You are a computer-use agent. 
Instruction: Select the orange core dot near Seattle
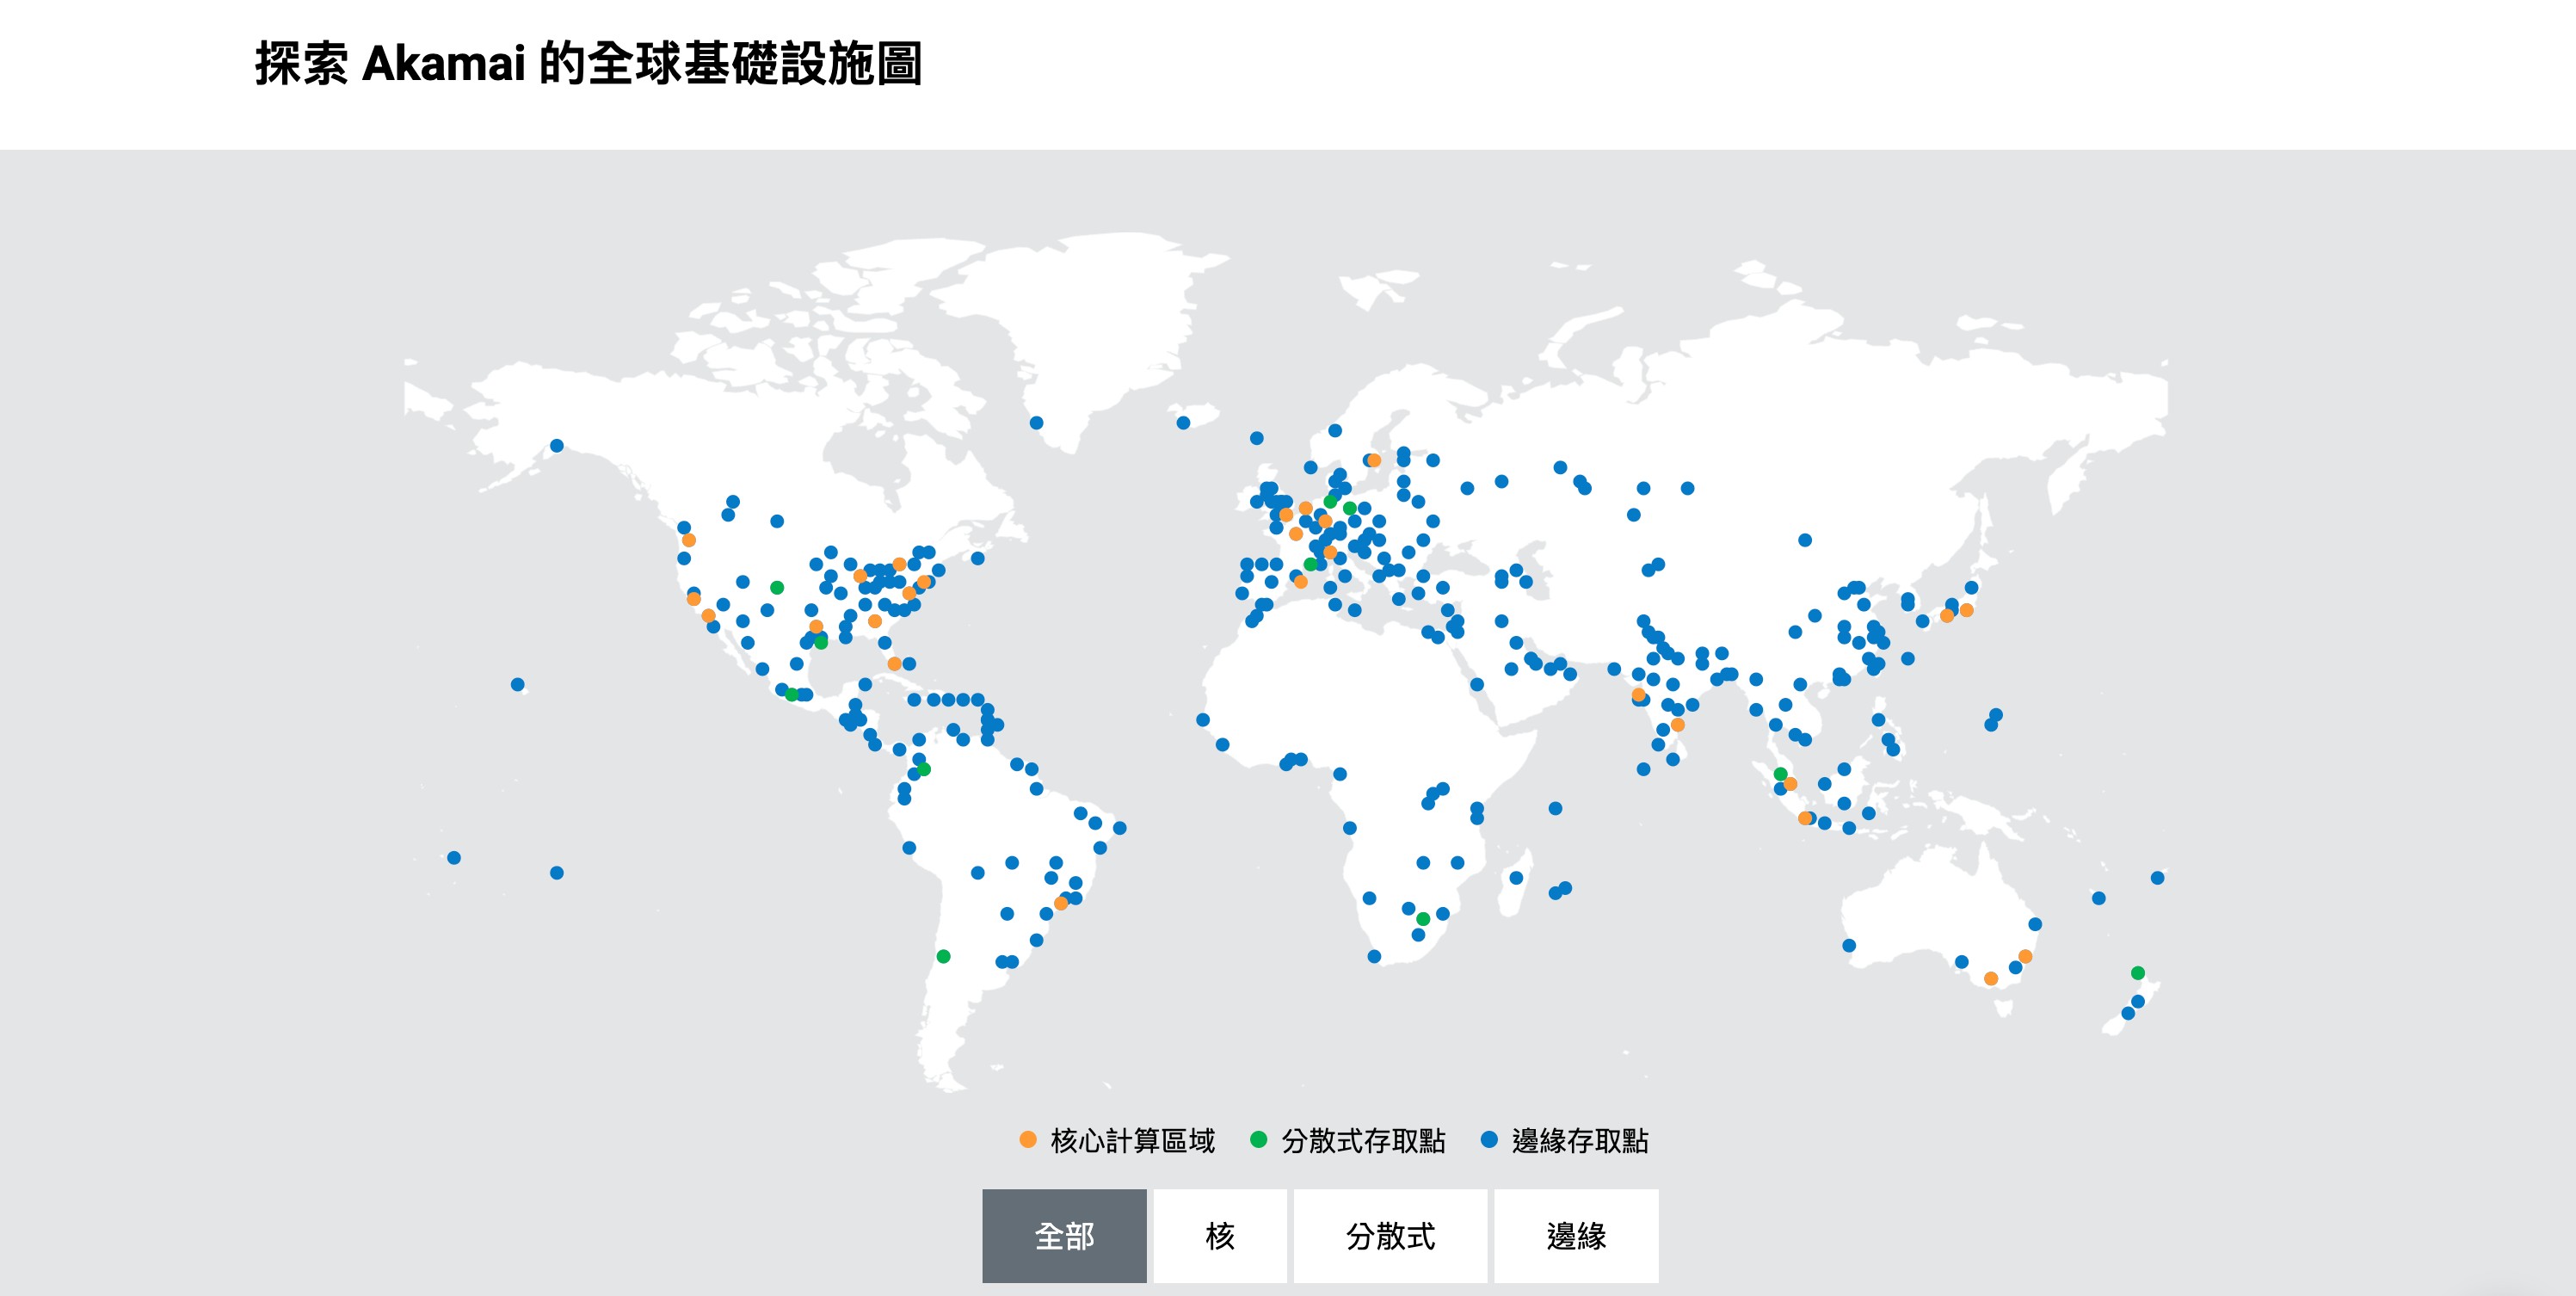click(689, 540)
